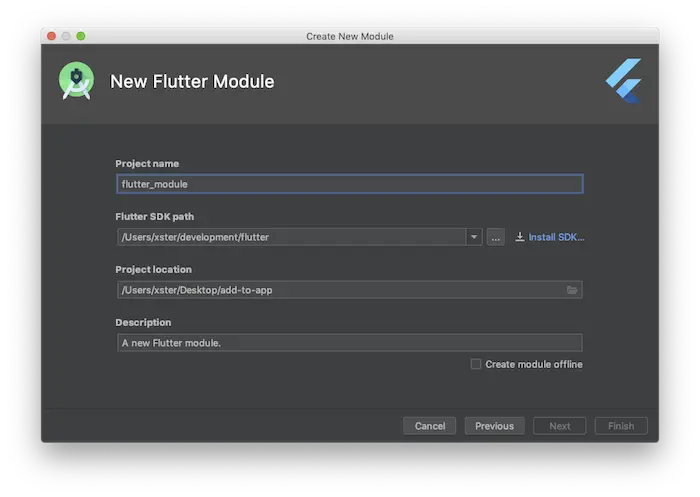Expand the Flutter SDK path dropdown arrow
The height and width of the screenshot is (497, 700).
point(474,237)
